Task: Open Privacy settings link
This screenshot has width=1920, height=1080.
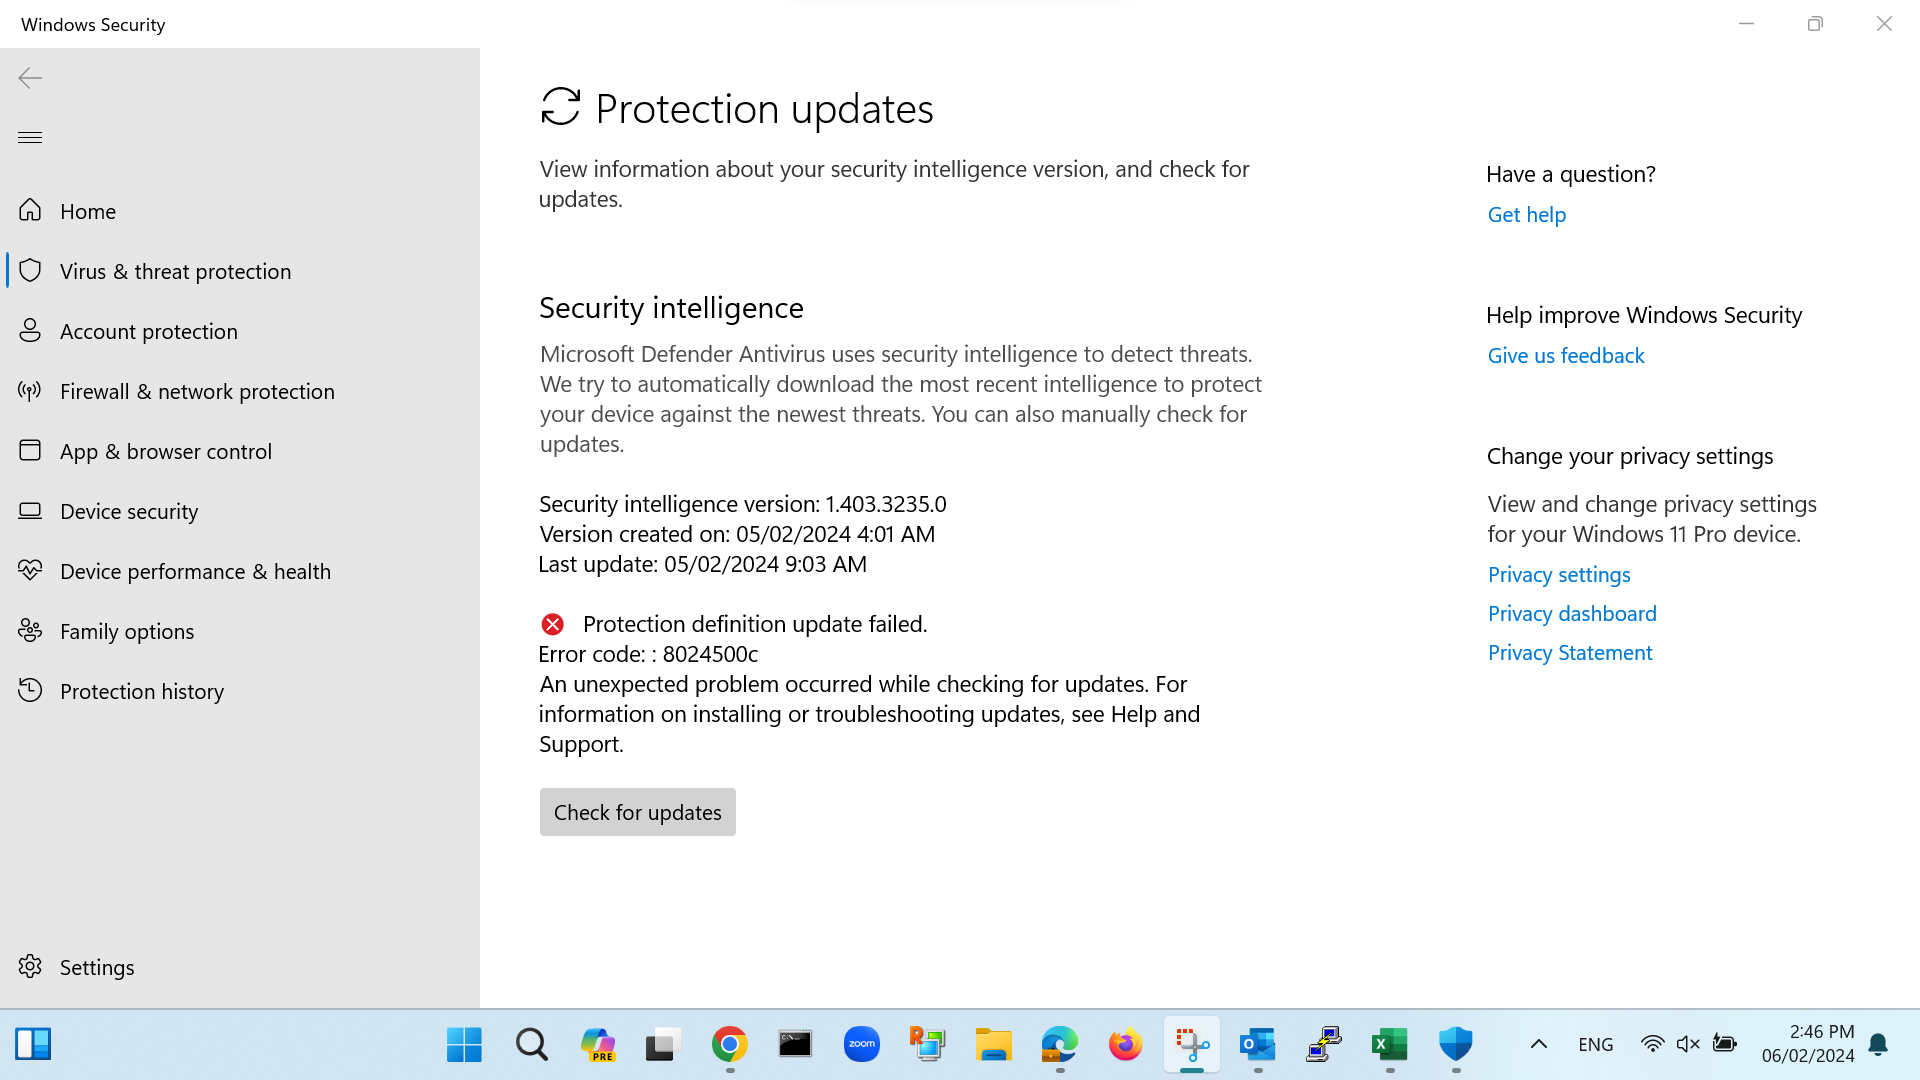Action: [1559, 575]
